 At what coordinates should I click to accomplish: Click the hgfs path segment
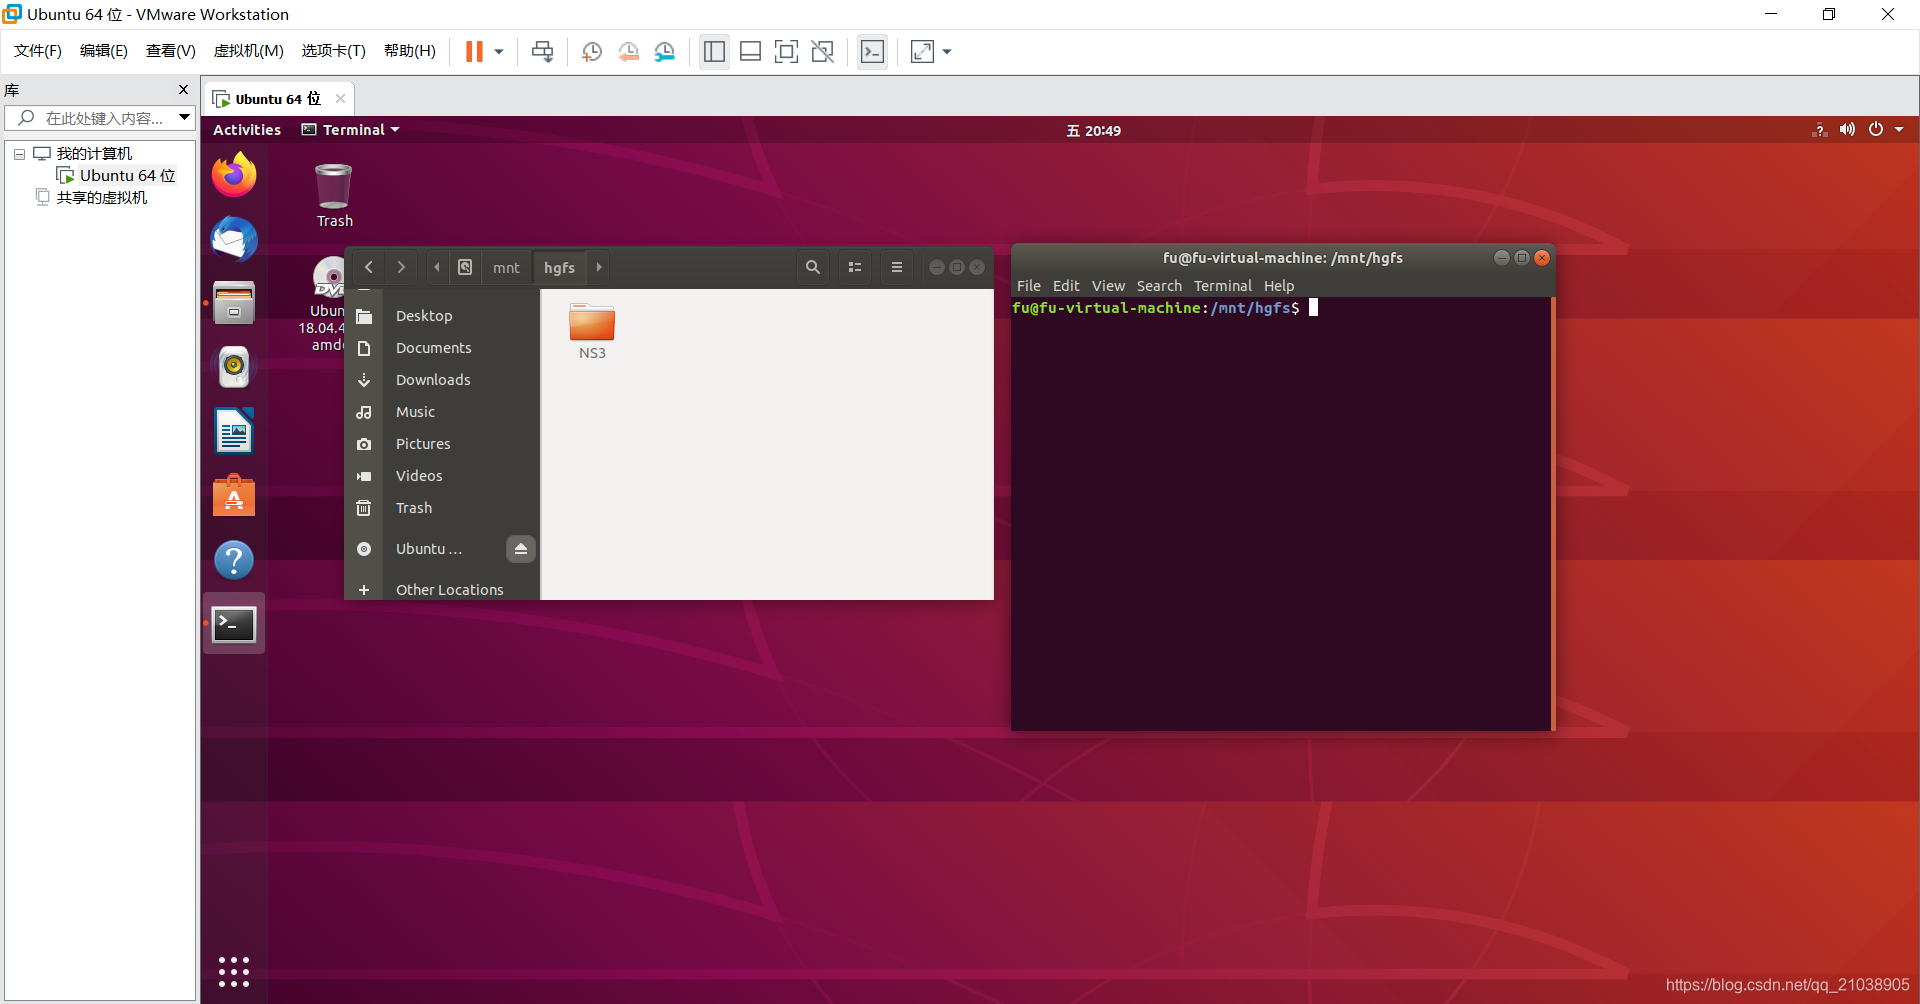(559, 268)
